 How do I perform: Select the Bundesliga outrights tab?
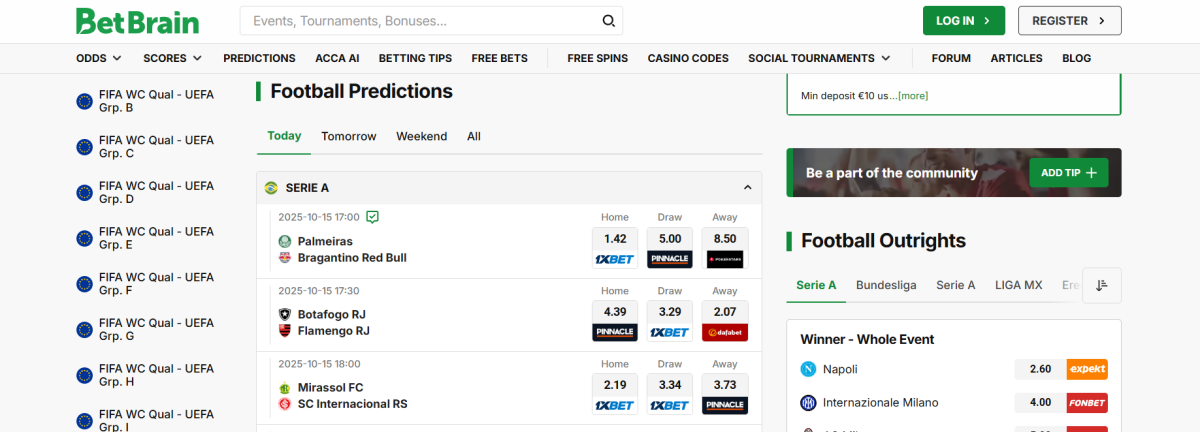886,285
